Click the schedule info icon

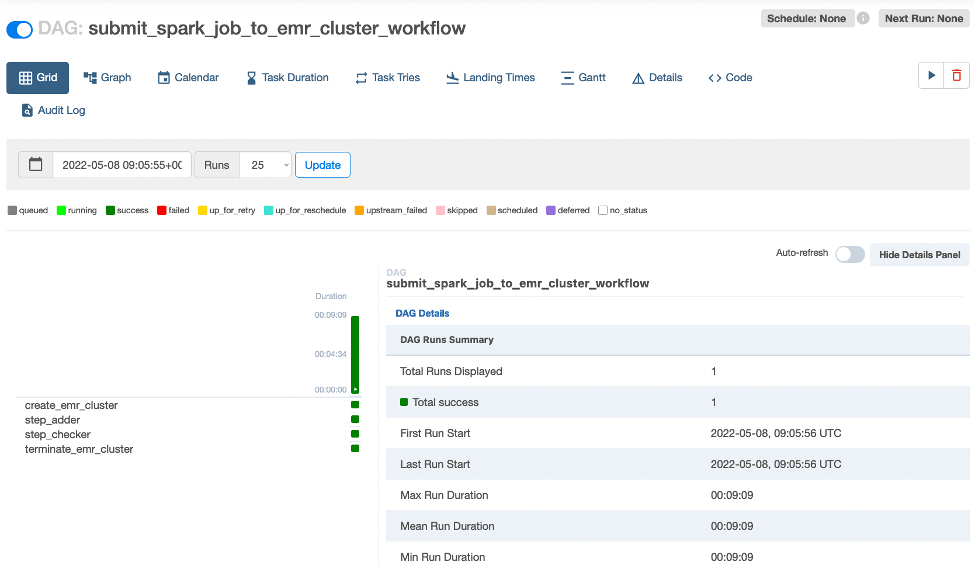pos(863,18)
